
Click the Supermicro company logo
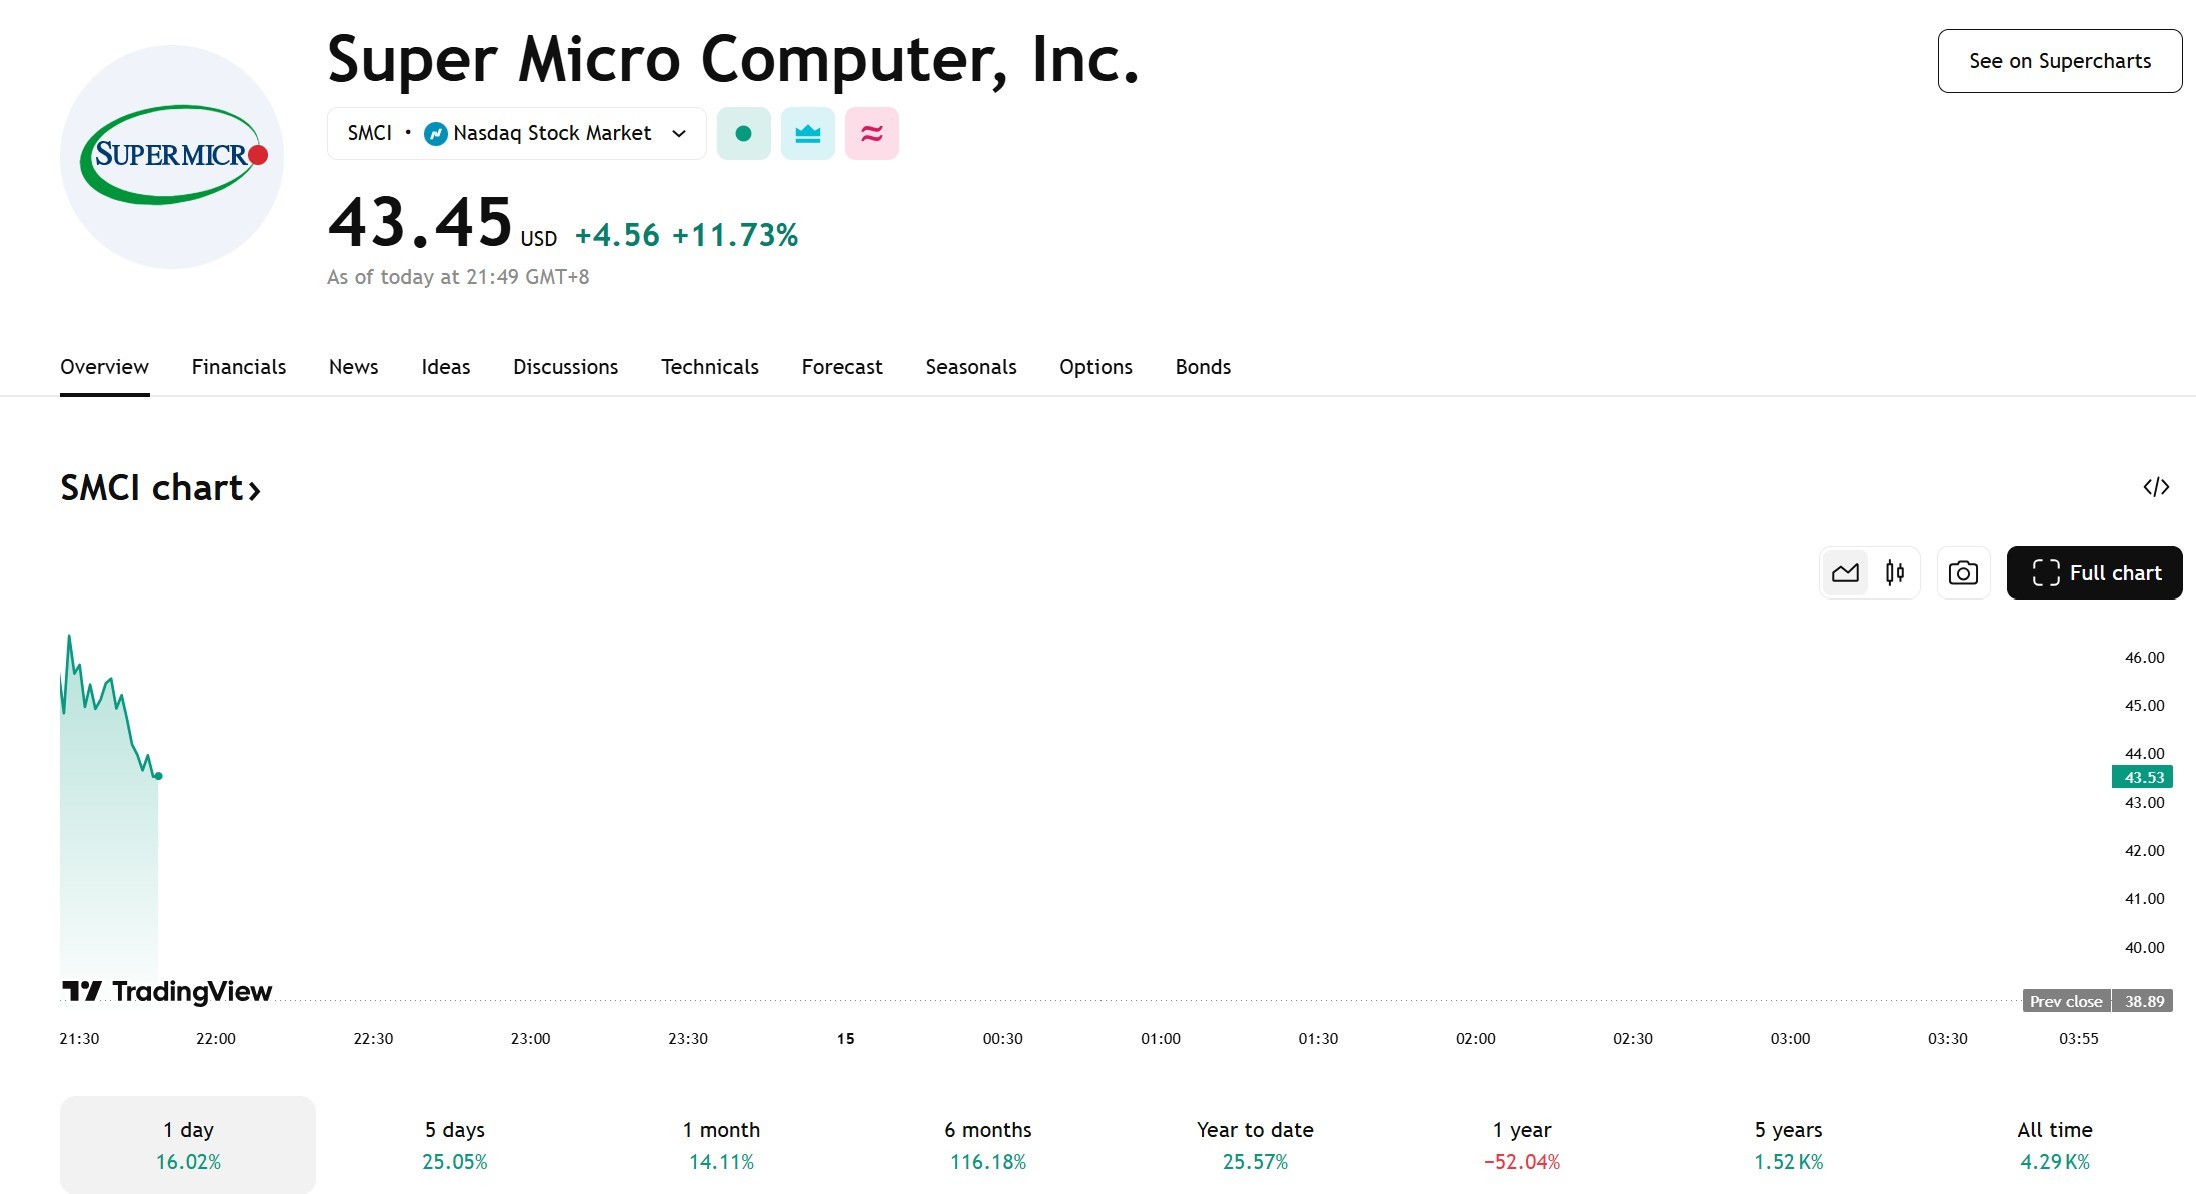(172, 156)
